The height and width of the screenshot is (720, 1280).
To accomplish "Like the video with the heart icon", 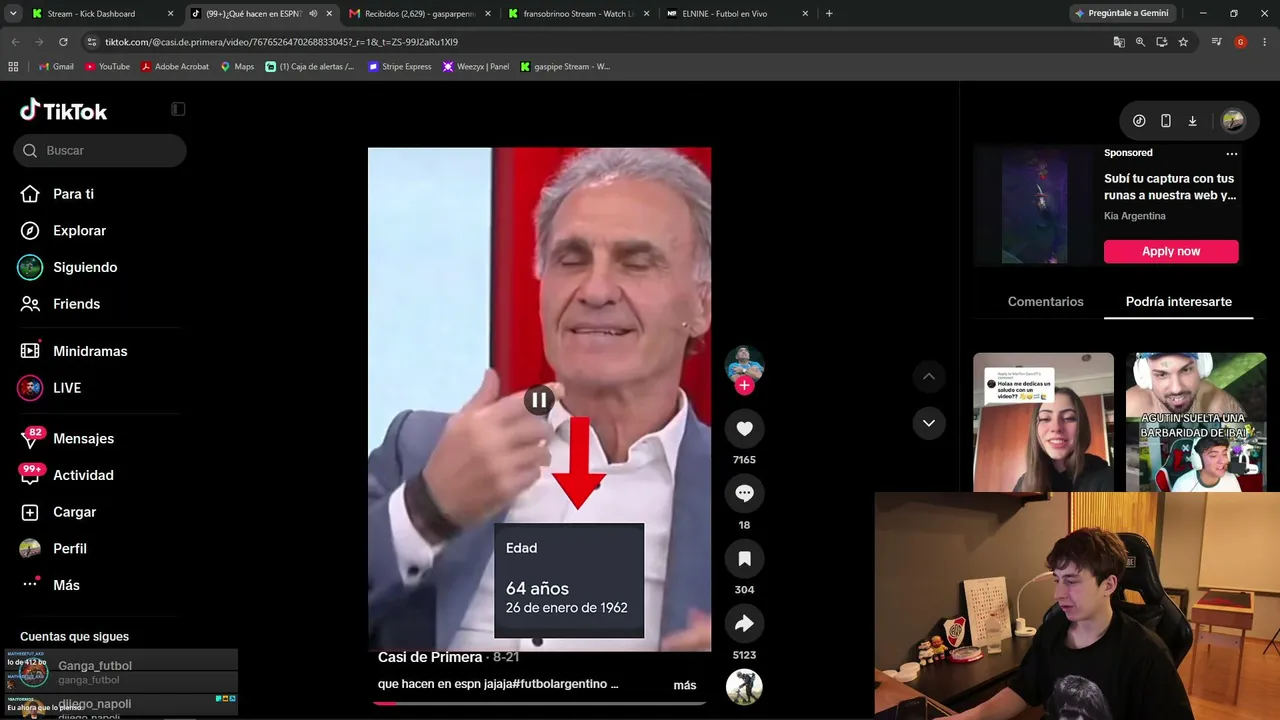I will 744,429.
